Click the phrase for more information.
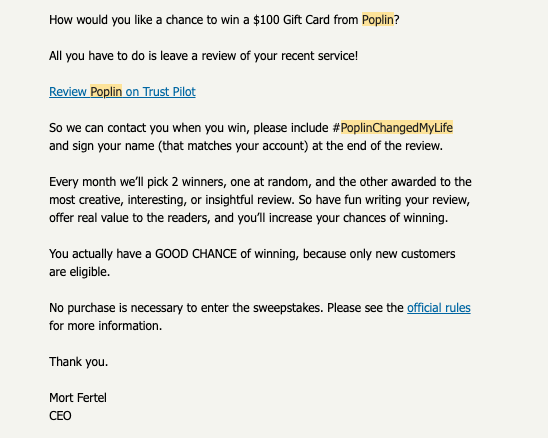The width and height of the screenshot is (548, 438). click(x=106, y=325)
